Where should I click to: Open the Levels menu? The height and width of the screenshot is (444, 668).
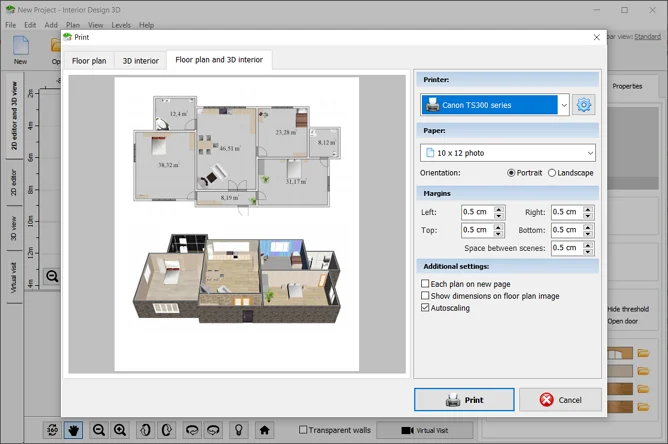121,25
